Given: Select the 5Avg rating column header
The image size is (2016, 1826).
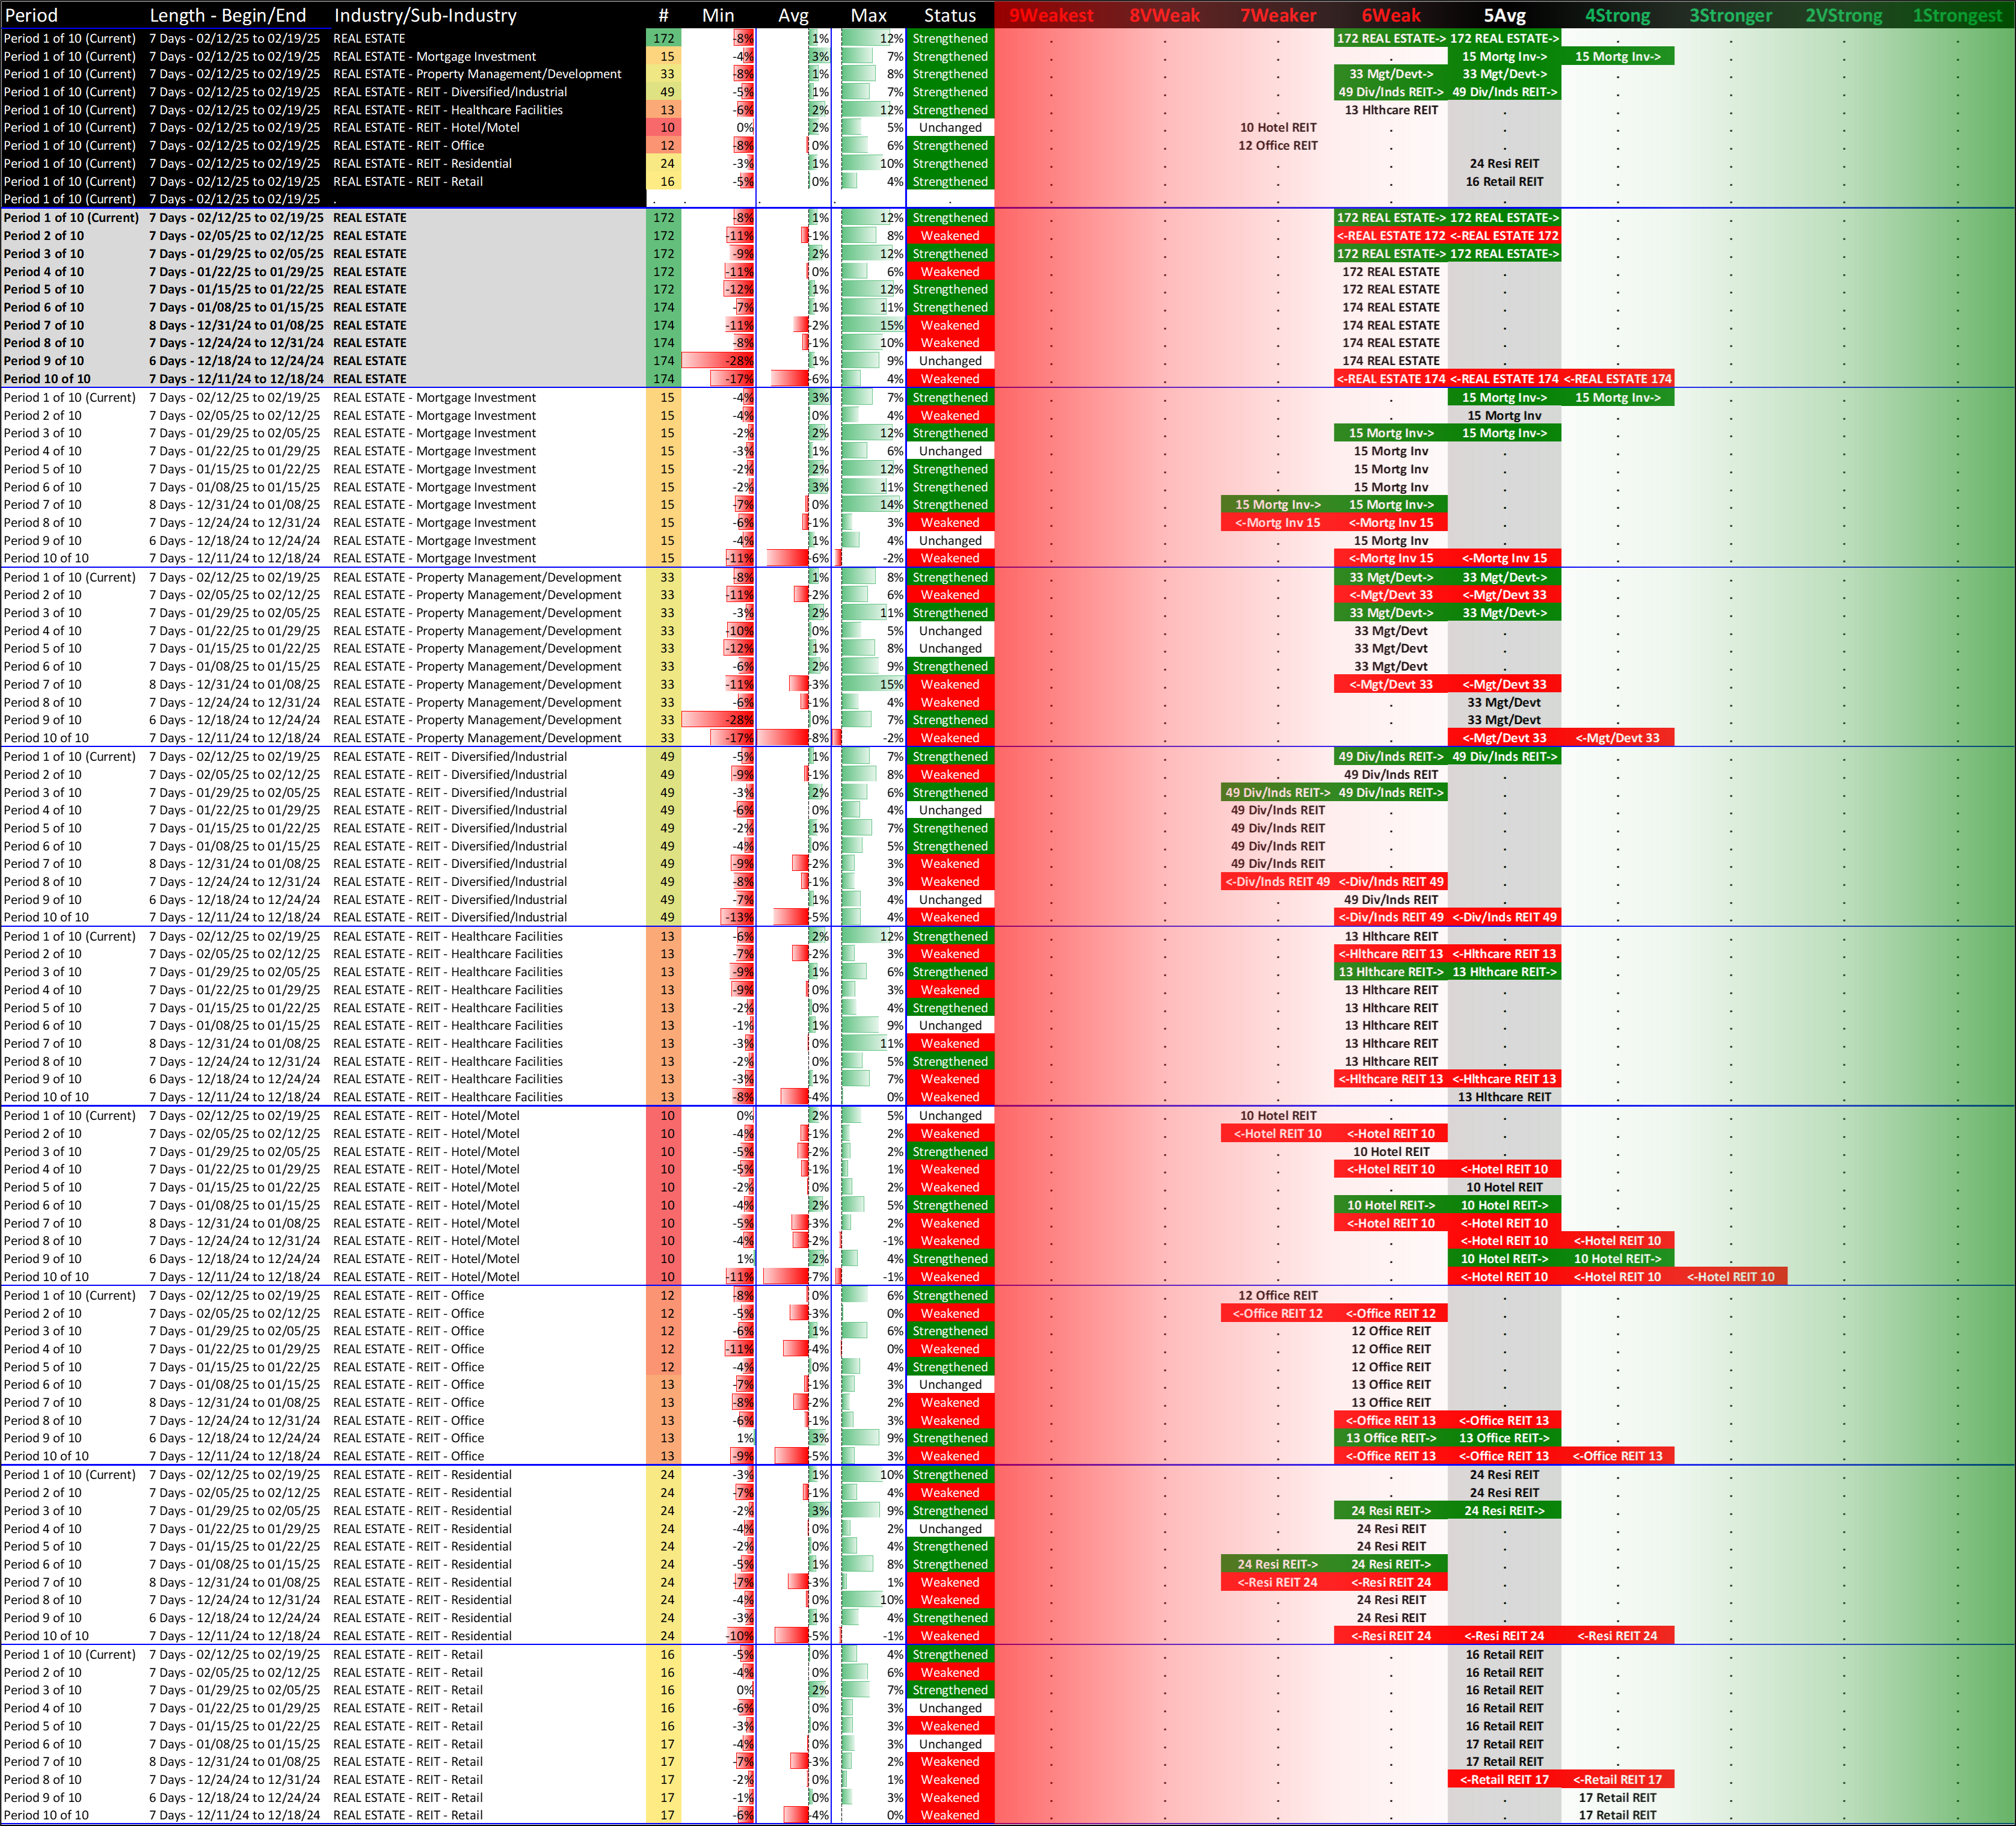Looking at the screenshot, I should 1504,15.
